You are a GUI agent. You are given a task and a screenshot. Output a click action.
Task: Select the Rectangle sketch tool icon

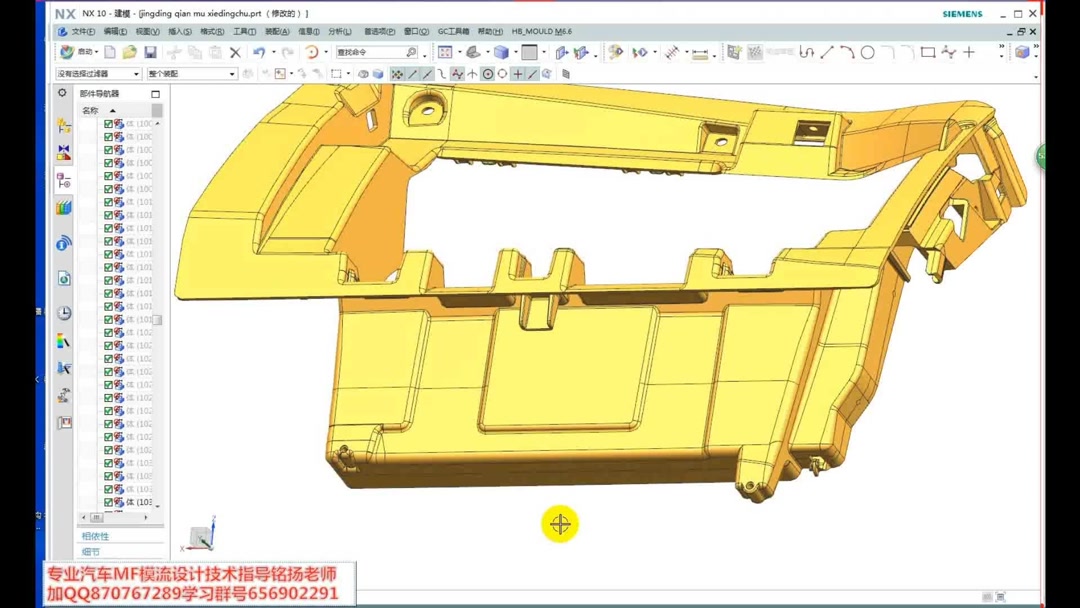tap(928, 52)
